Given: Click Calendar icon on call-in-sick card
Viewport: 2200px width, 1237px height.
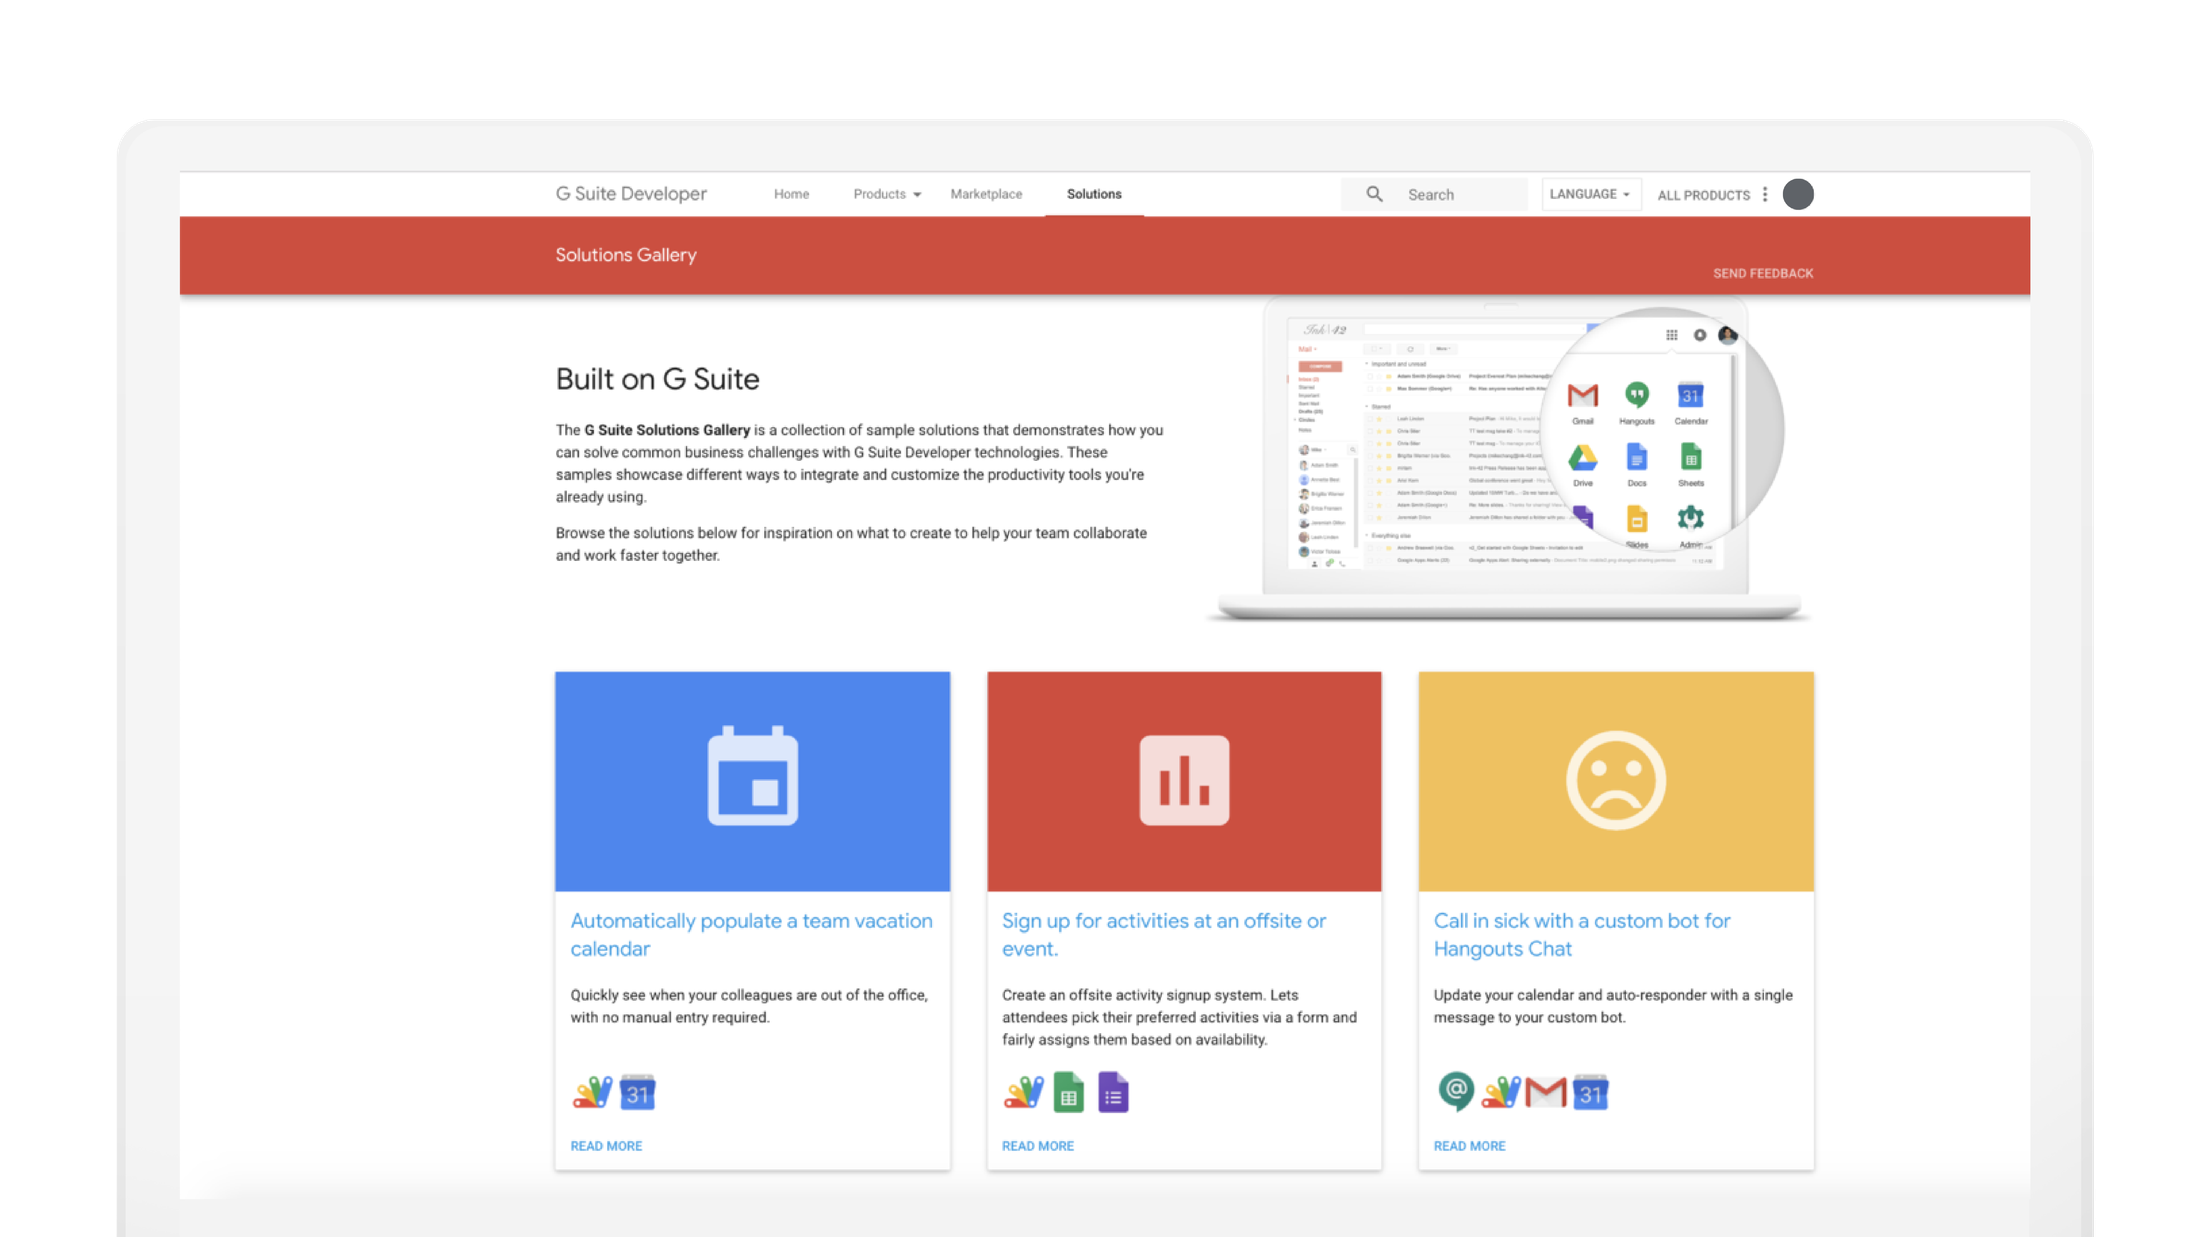Looking at the screenshot, I should point(1590,1092).
